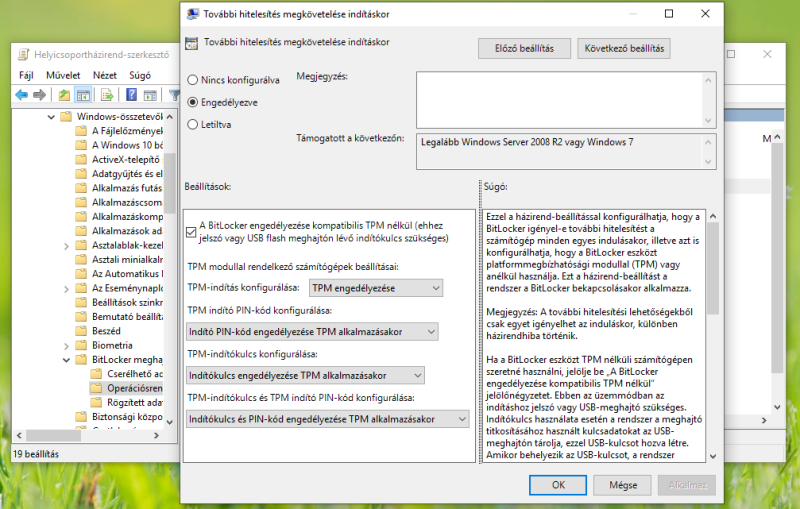Screen dimensions: 800x509
Task: Select the 'A Windows 10 bé' tree folder
Action: 119,145
